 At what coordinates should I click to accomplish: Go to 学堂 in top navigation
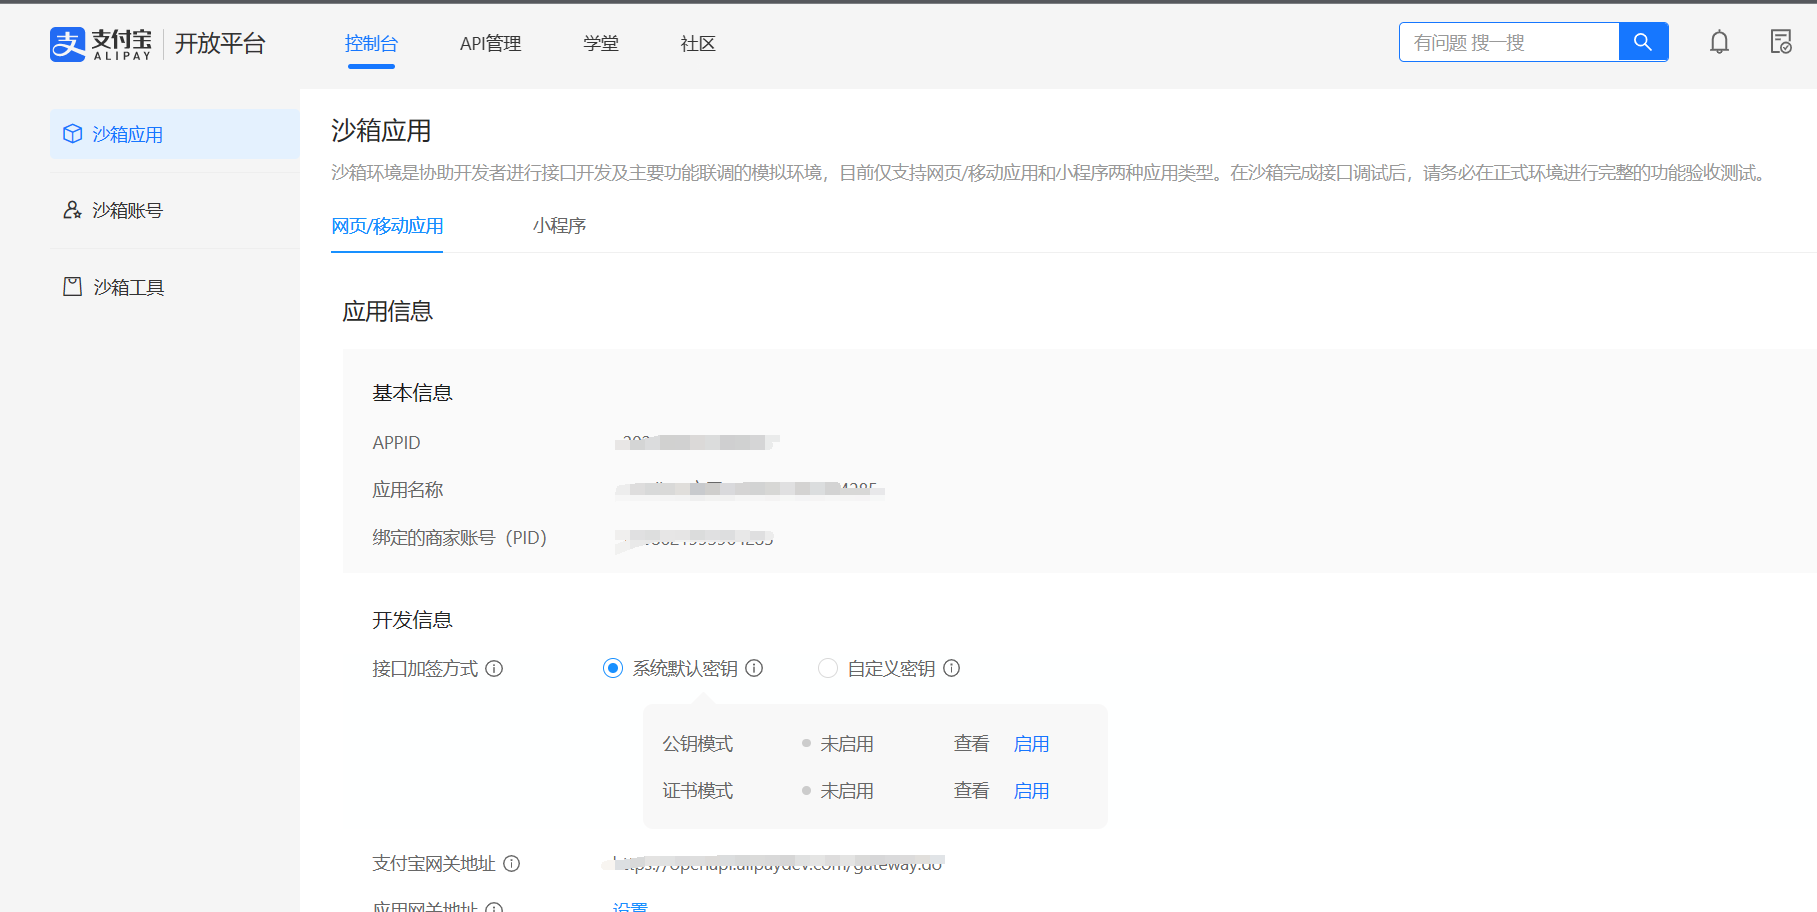[x=601, y=44]
